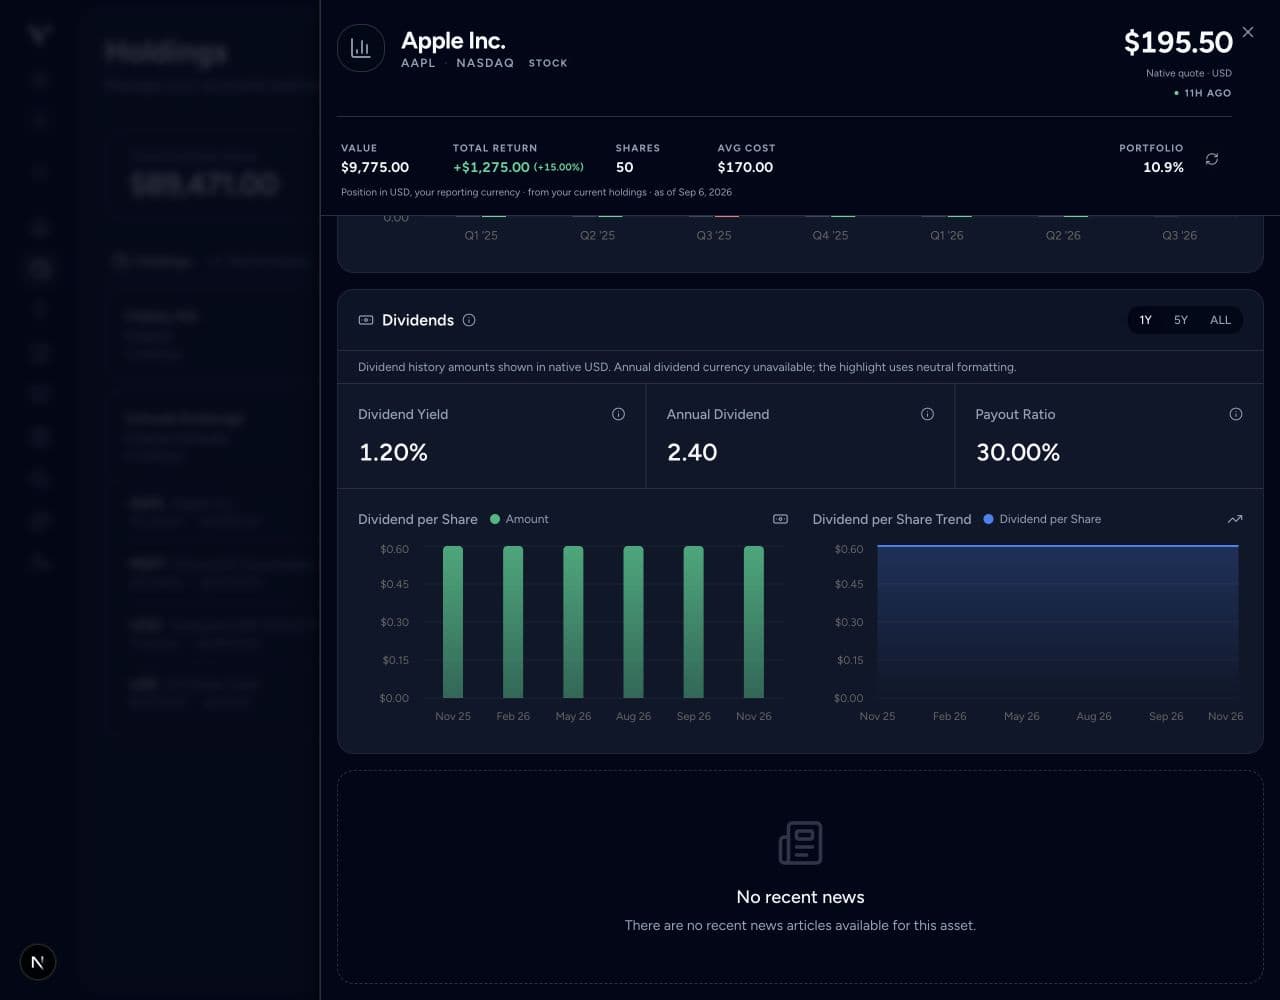Image resolution: width=1280 pixels, height=1000 pixels.
Task: Click the No recent news heading
Action: pos(800,897)
